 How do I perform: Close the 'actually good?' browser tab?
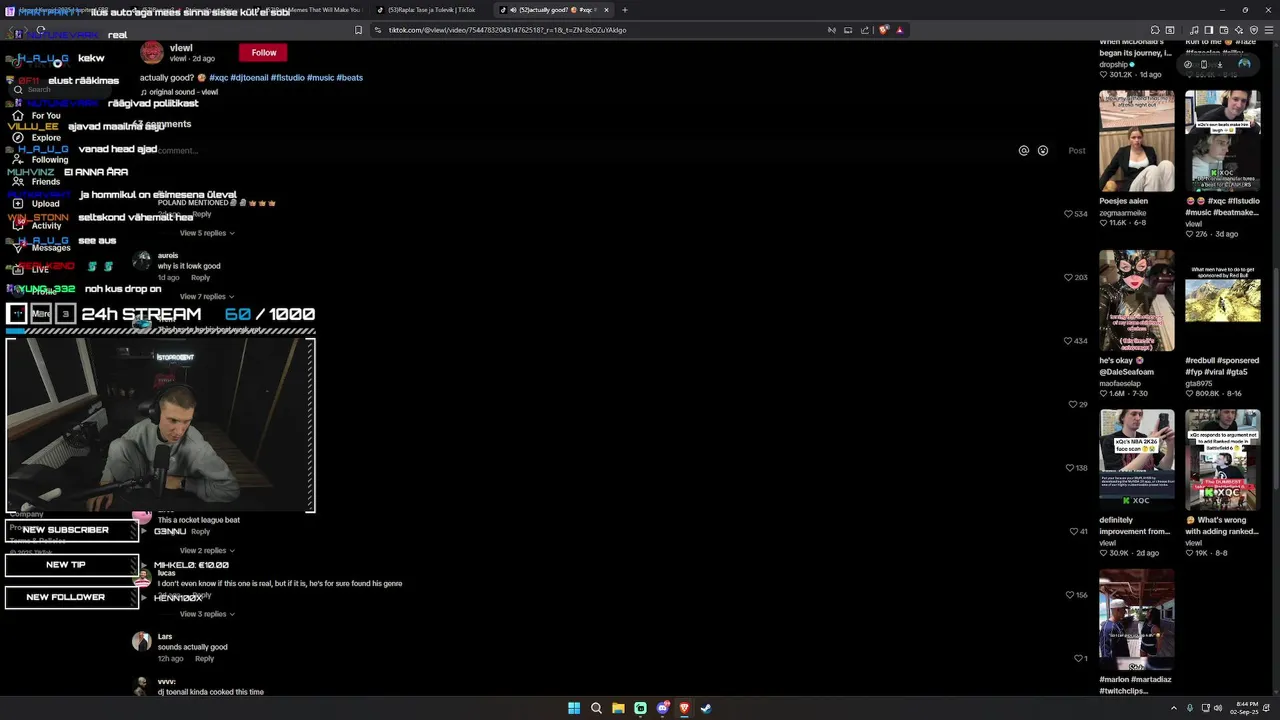(606, 10)
